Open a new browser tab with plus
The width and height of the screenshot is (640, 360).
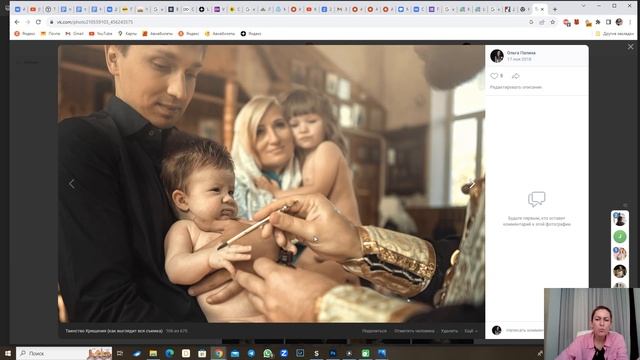tap(555, 9)
